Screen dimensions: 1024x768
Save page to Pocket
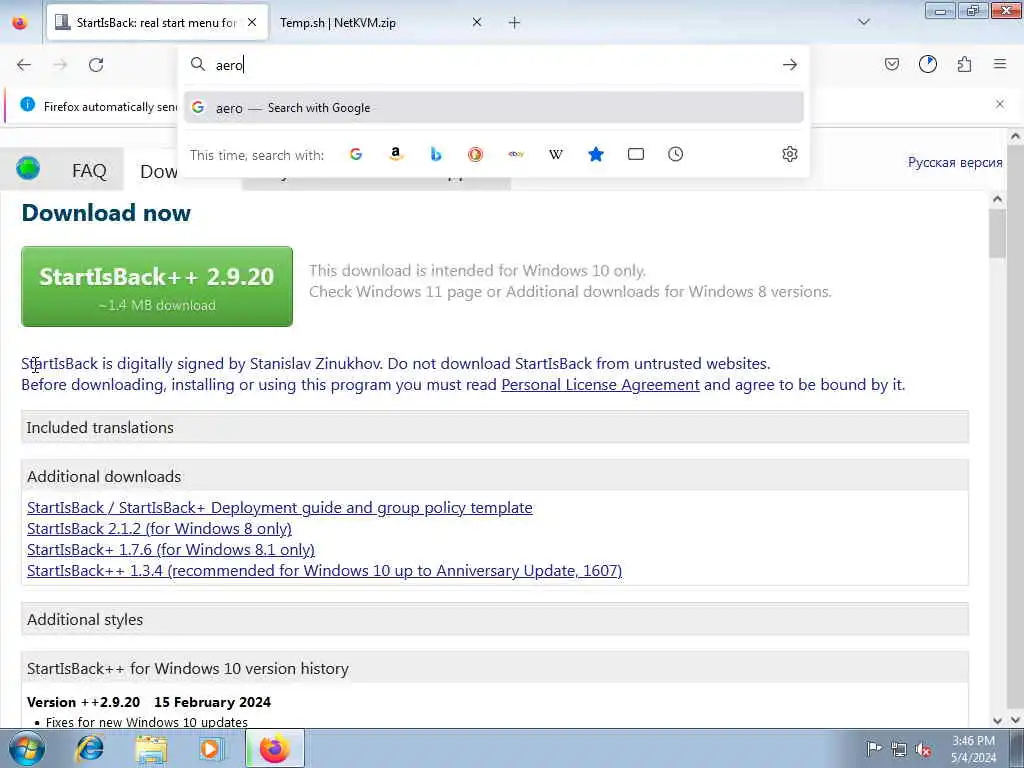click(x=891, y=64)
